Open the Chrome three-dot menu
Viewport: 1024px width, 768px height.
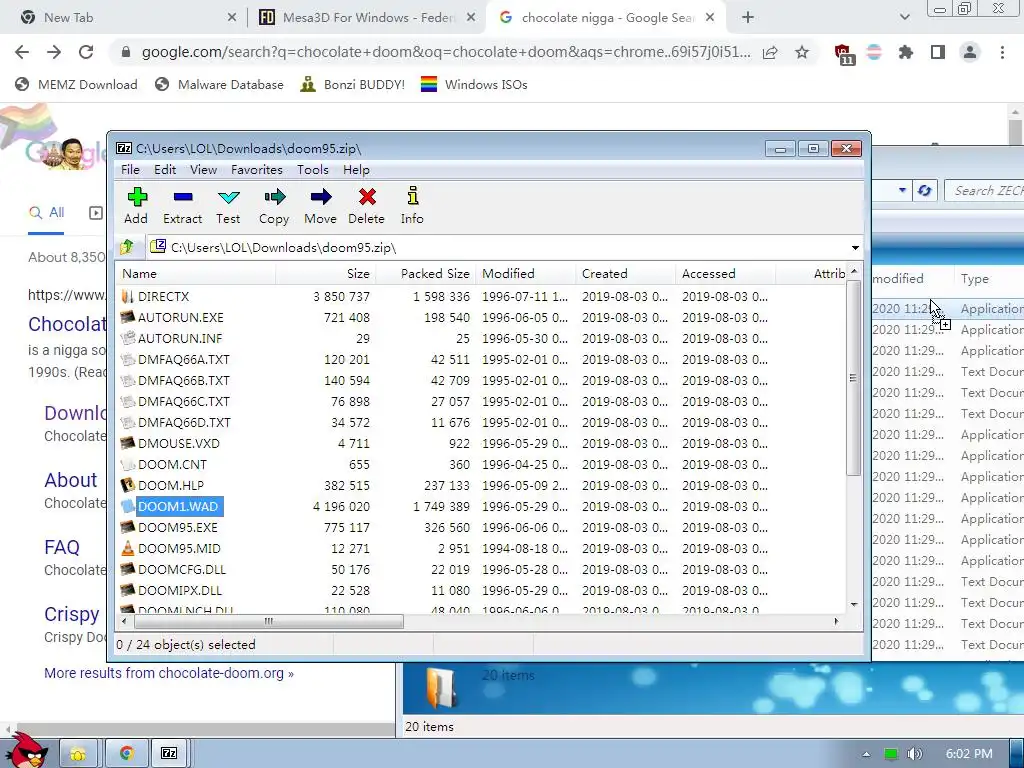[x=1002, y=52]
